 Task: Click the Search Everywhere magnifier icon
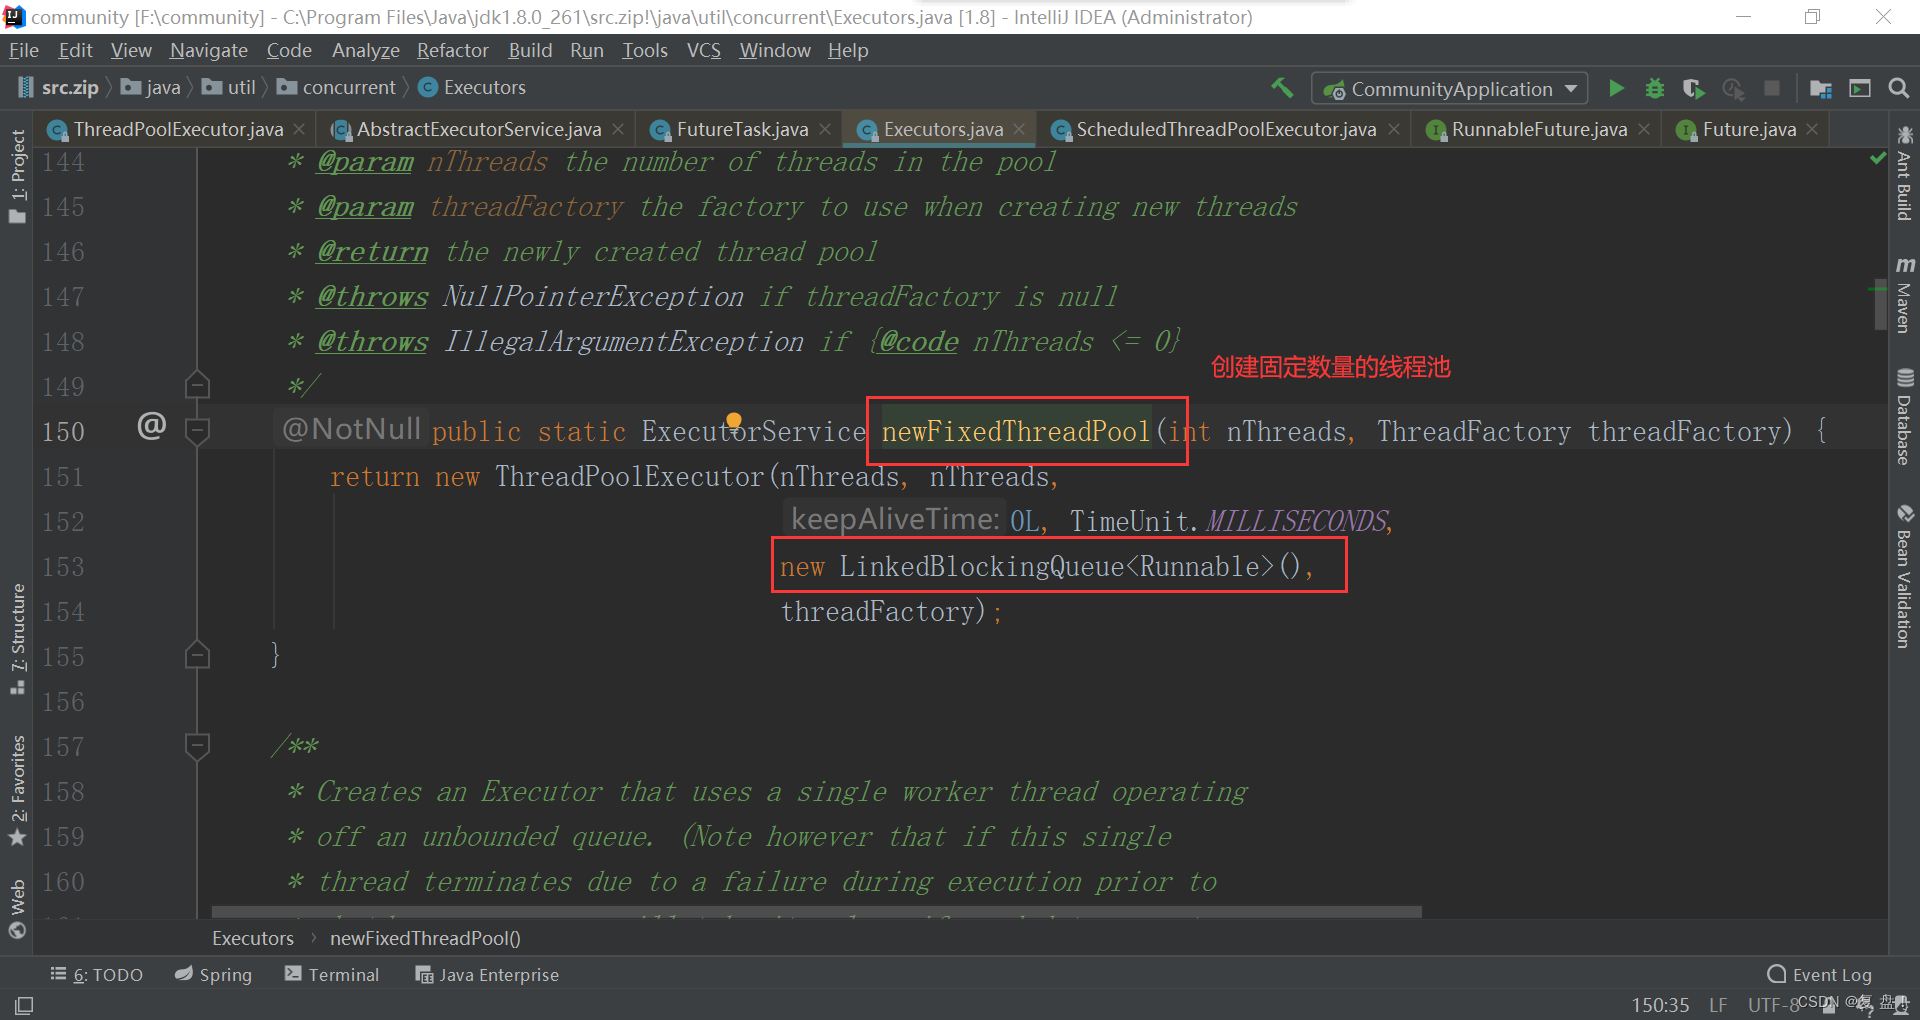pos(1898,88)
